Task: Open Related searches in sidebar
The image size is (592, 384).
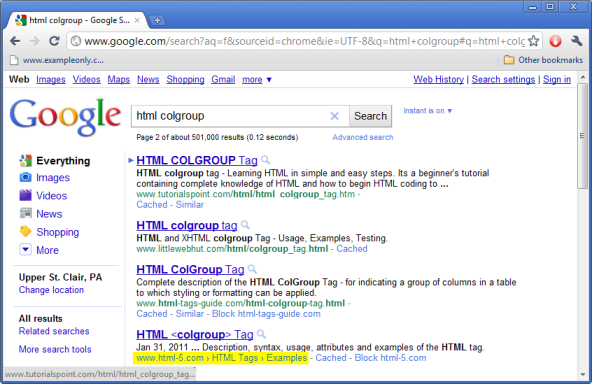Action: 54,331
